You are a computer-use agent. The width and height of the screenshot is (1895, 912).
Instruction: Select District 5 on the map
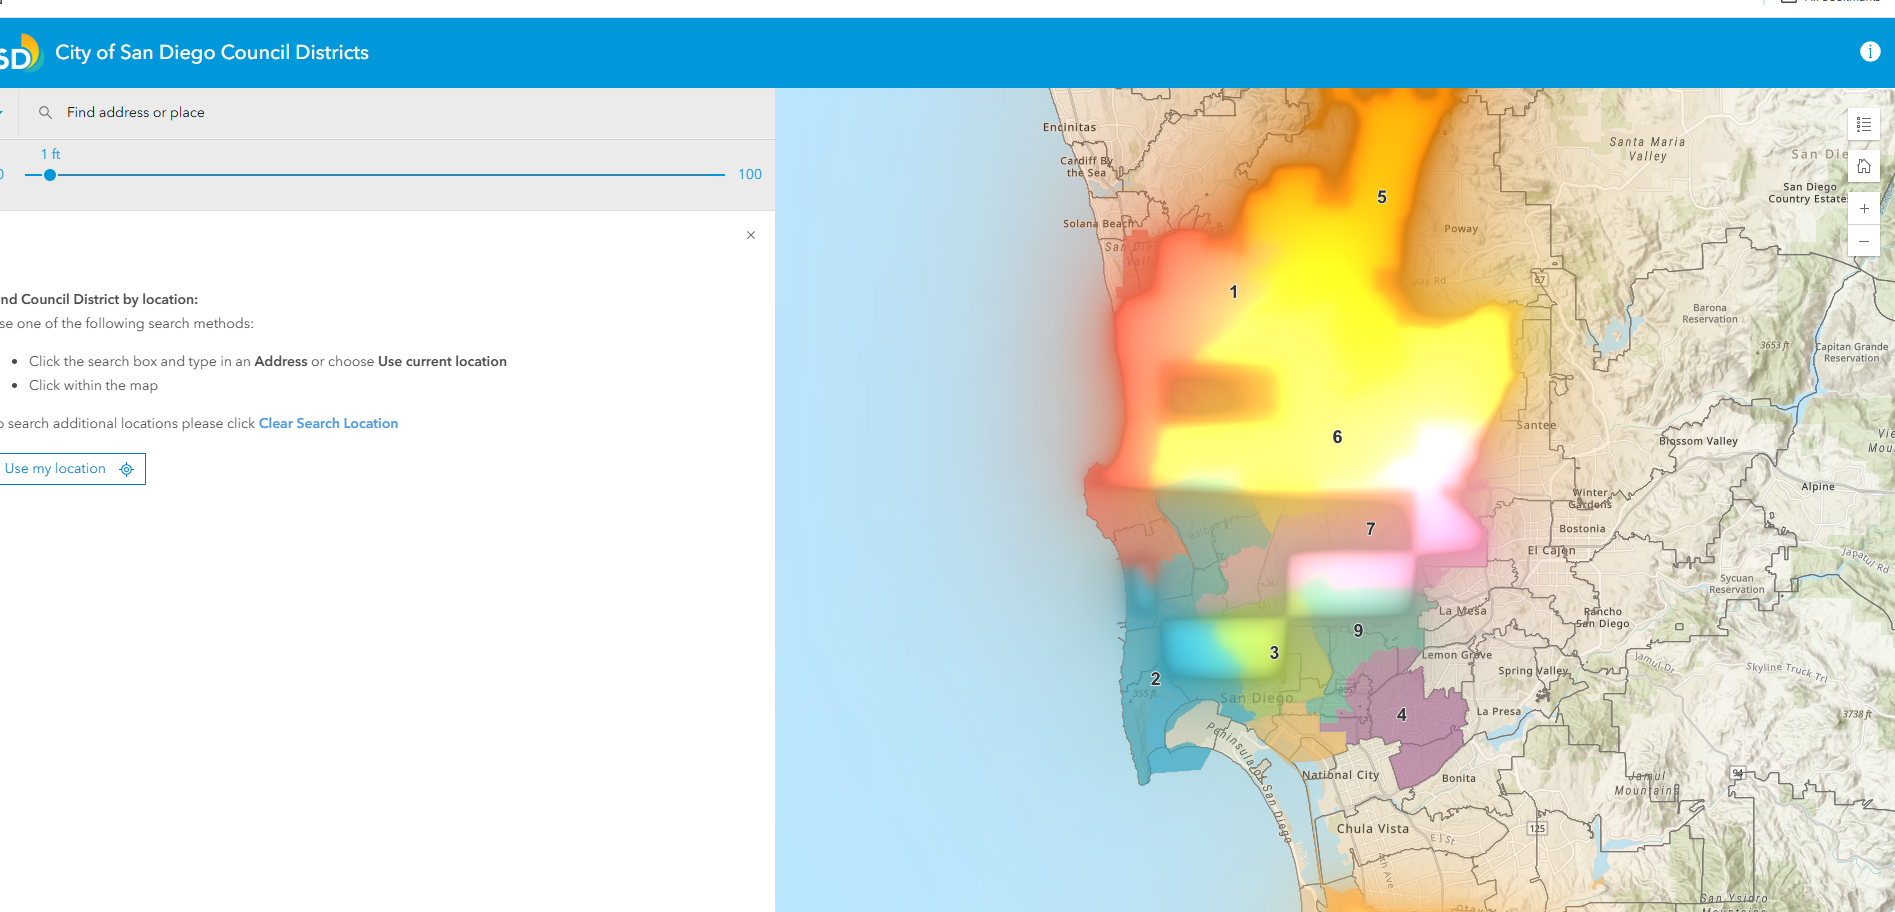(x=1382, y=198)
